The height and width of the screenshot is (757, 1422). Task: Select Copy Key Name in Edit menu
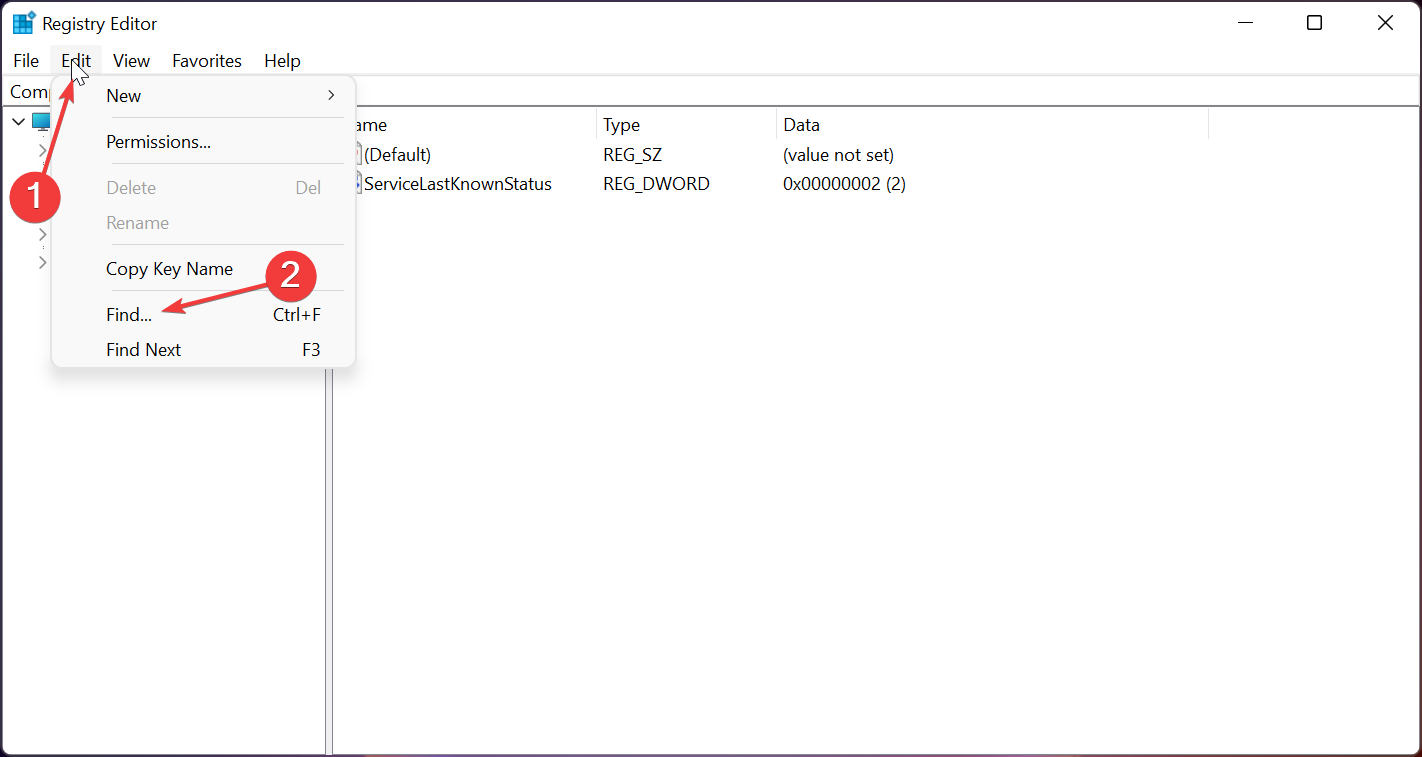204,269
